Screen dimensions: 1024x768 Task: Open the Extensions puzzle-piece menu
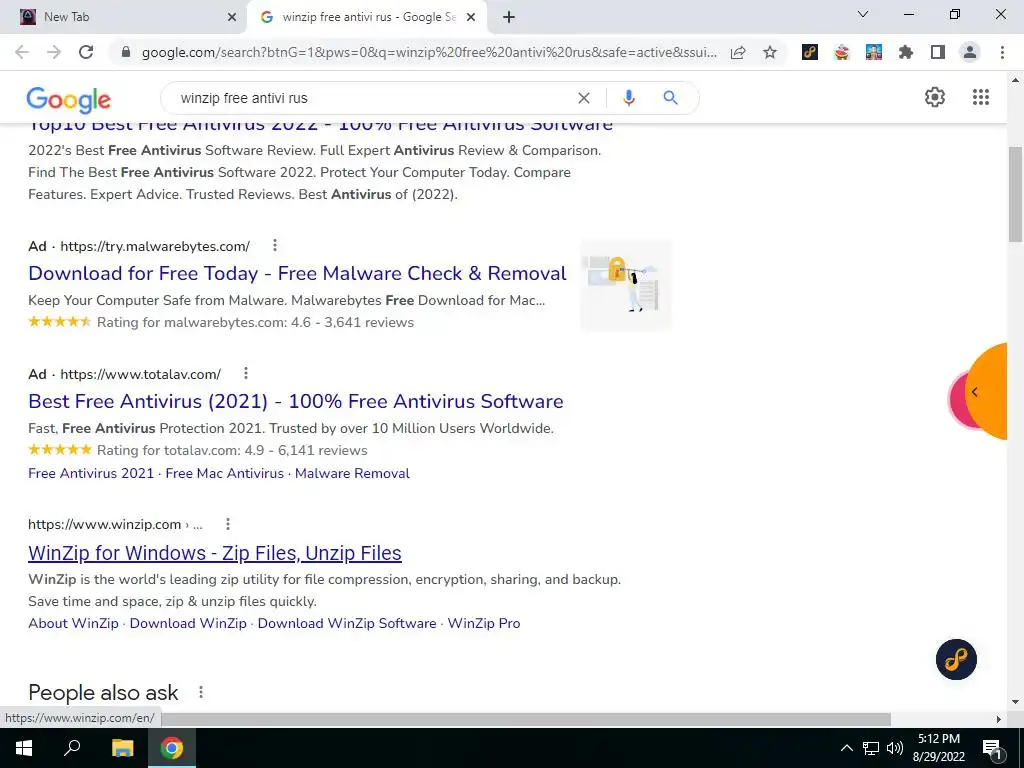906,52
